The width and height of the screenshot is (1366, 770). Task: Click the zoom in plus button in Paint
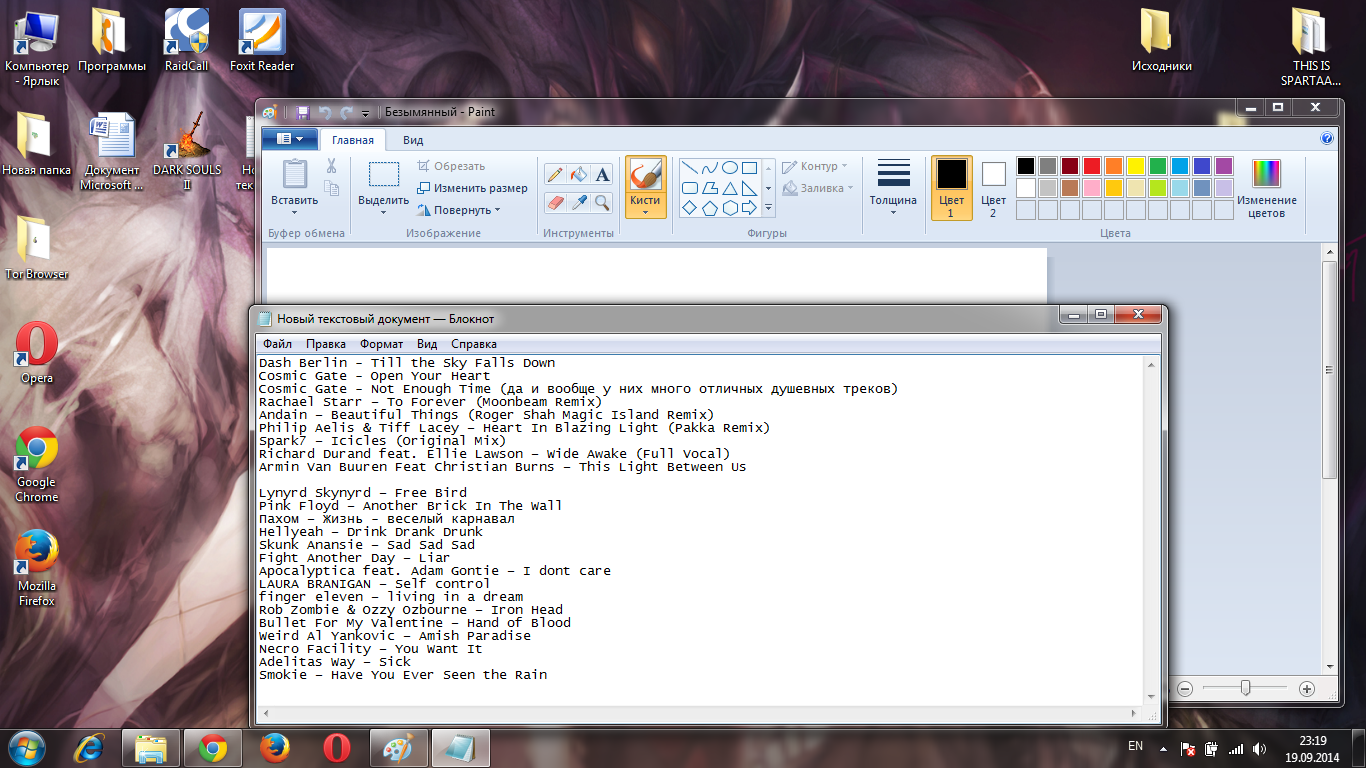[x=1306, y=689]
